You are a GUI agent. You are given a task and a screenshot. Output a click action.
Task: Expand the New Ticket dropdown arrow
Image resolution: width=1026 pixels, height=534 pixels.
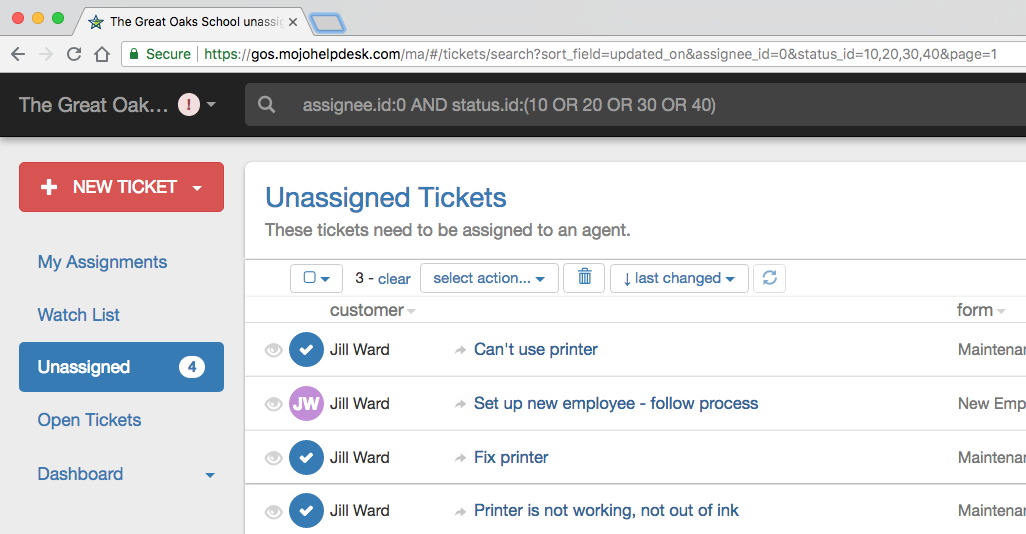pyautogui.click(x=197, y=188)
